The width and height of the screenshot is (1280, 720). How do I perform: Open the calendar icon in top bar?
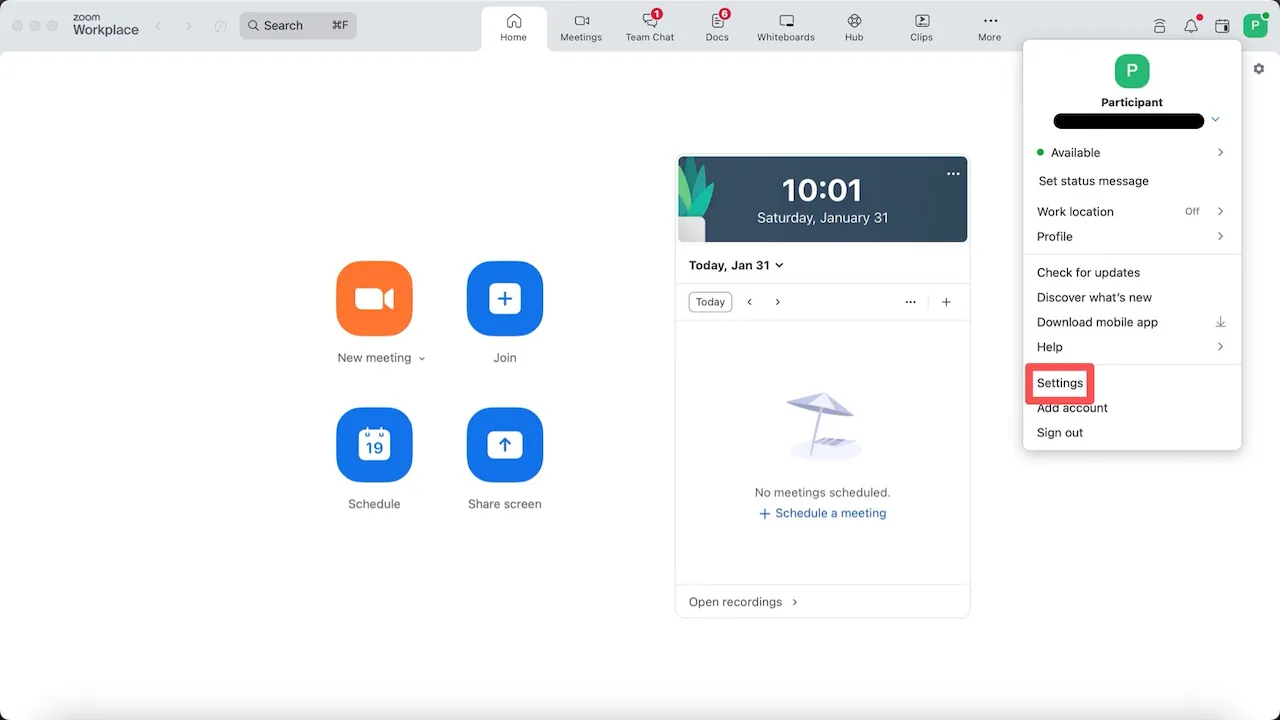[x=1222, y=26]
